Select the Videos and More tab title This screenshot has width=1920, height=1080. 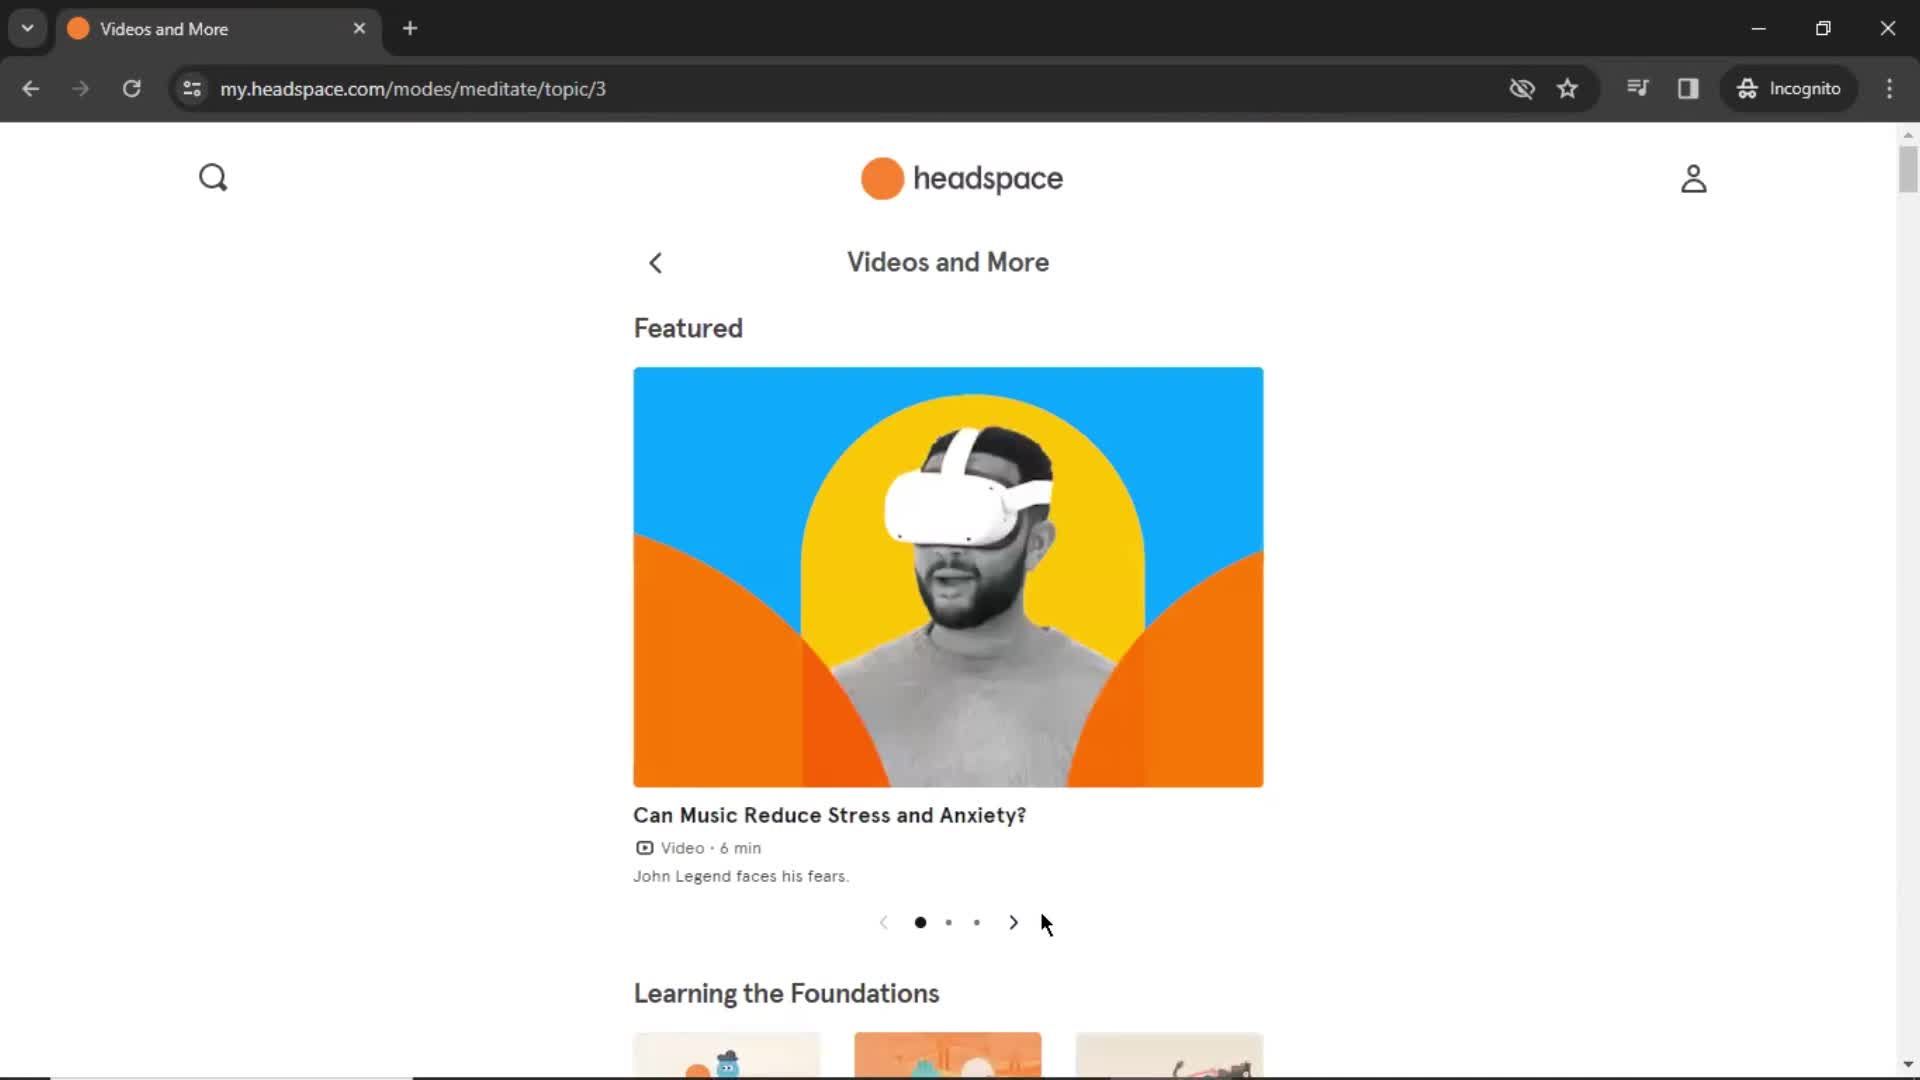coord(165,28)
